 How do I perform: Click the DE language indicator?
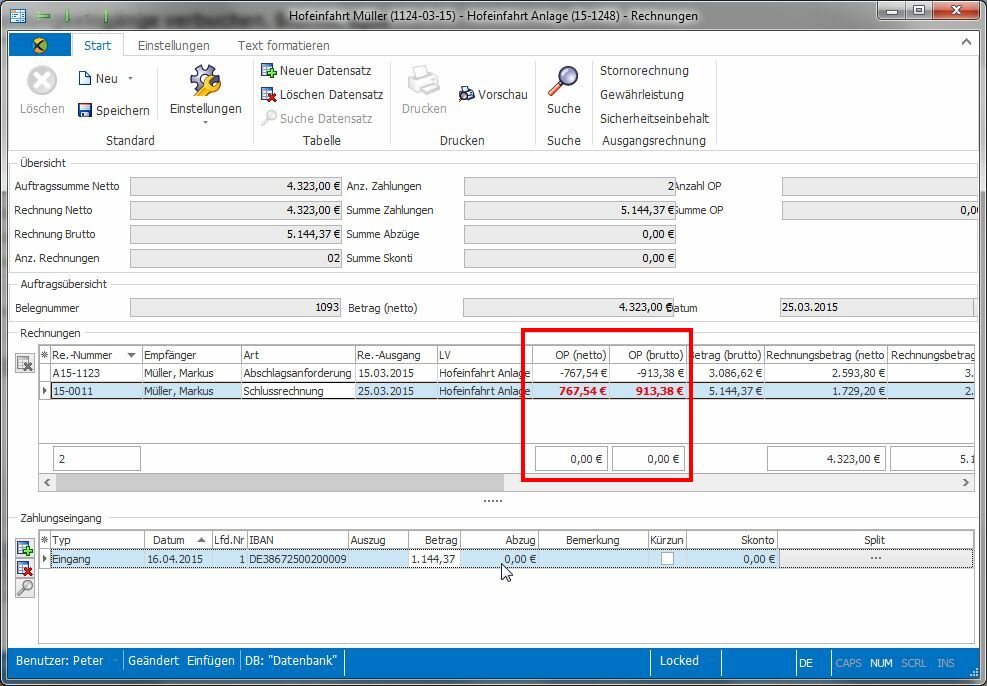[806, 663]
